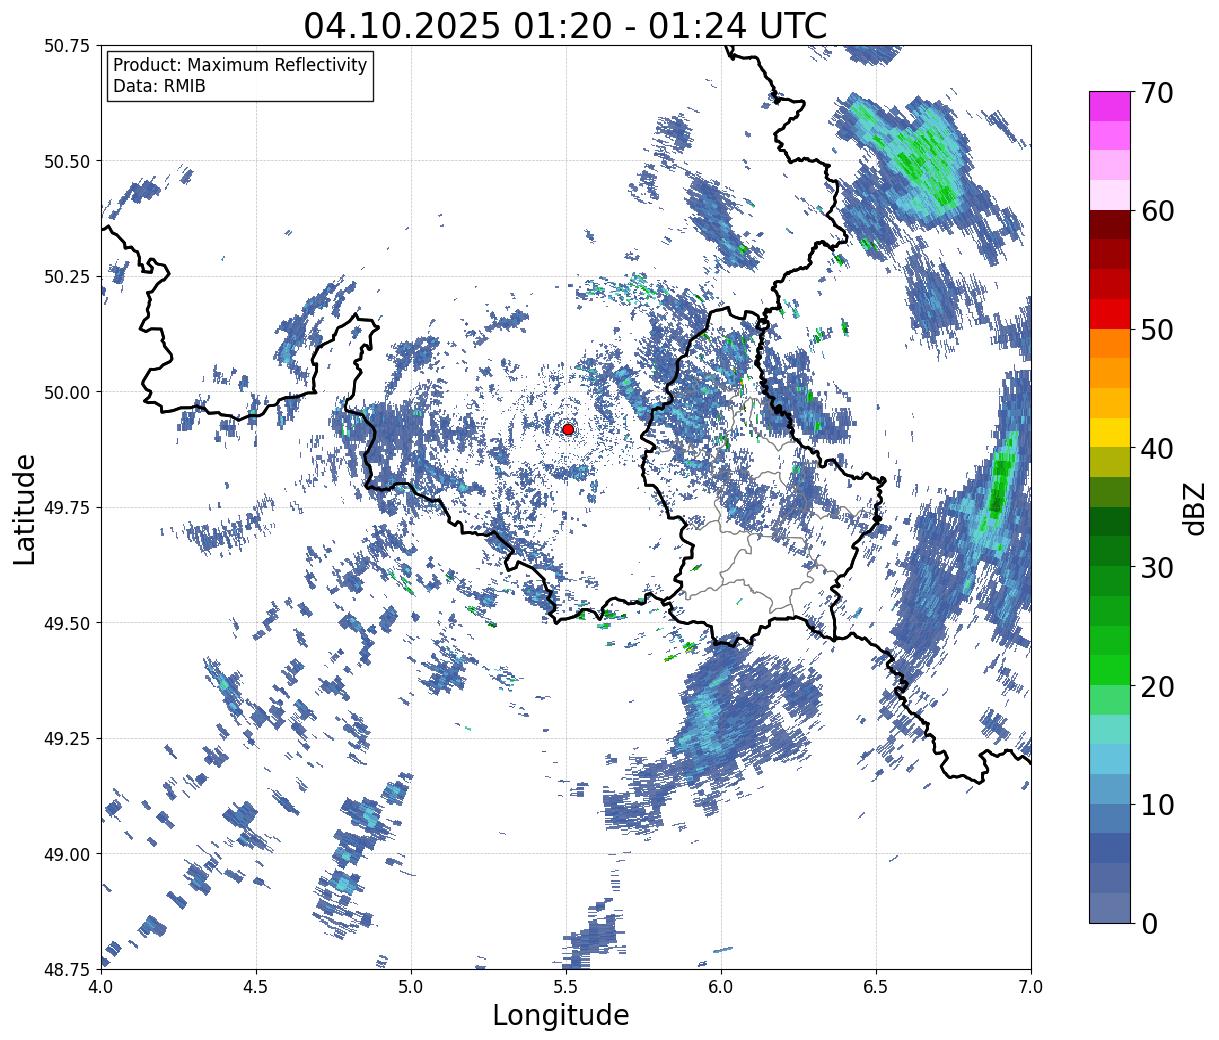Click the latitude tick label 50.75
1219x1040 pixels.
pos(67,46)
